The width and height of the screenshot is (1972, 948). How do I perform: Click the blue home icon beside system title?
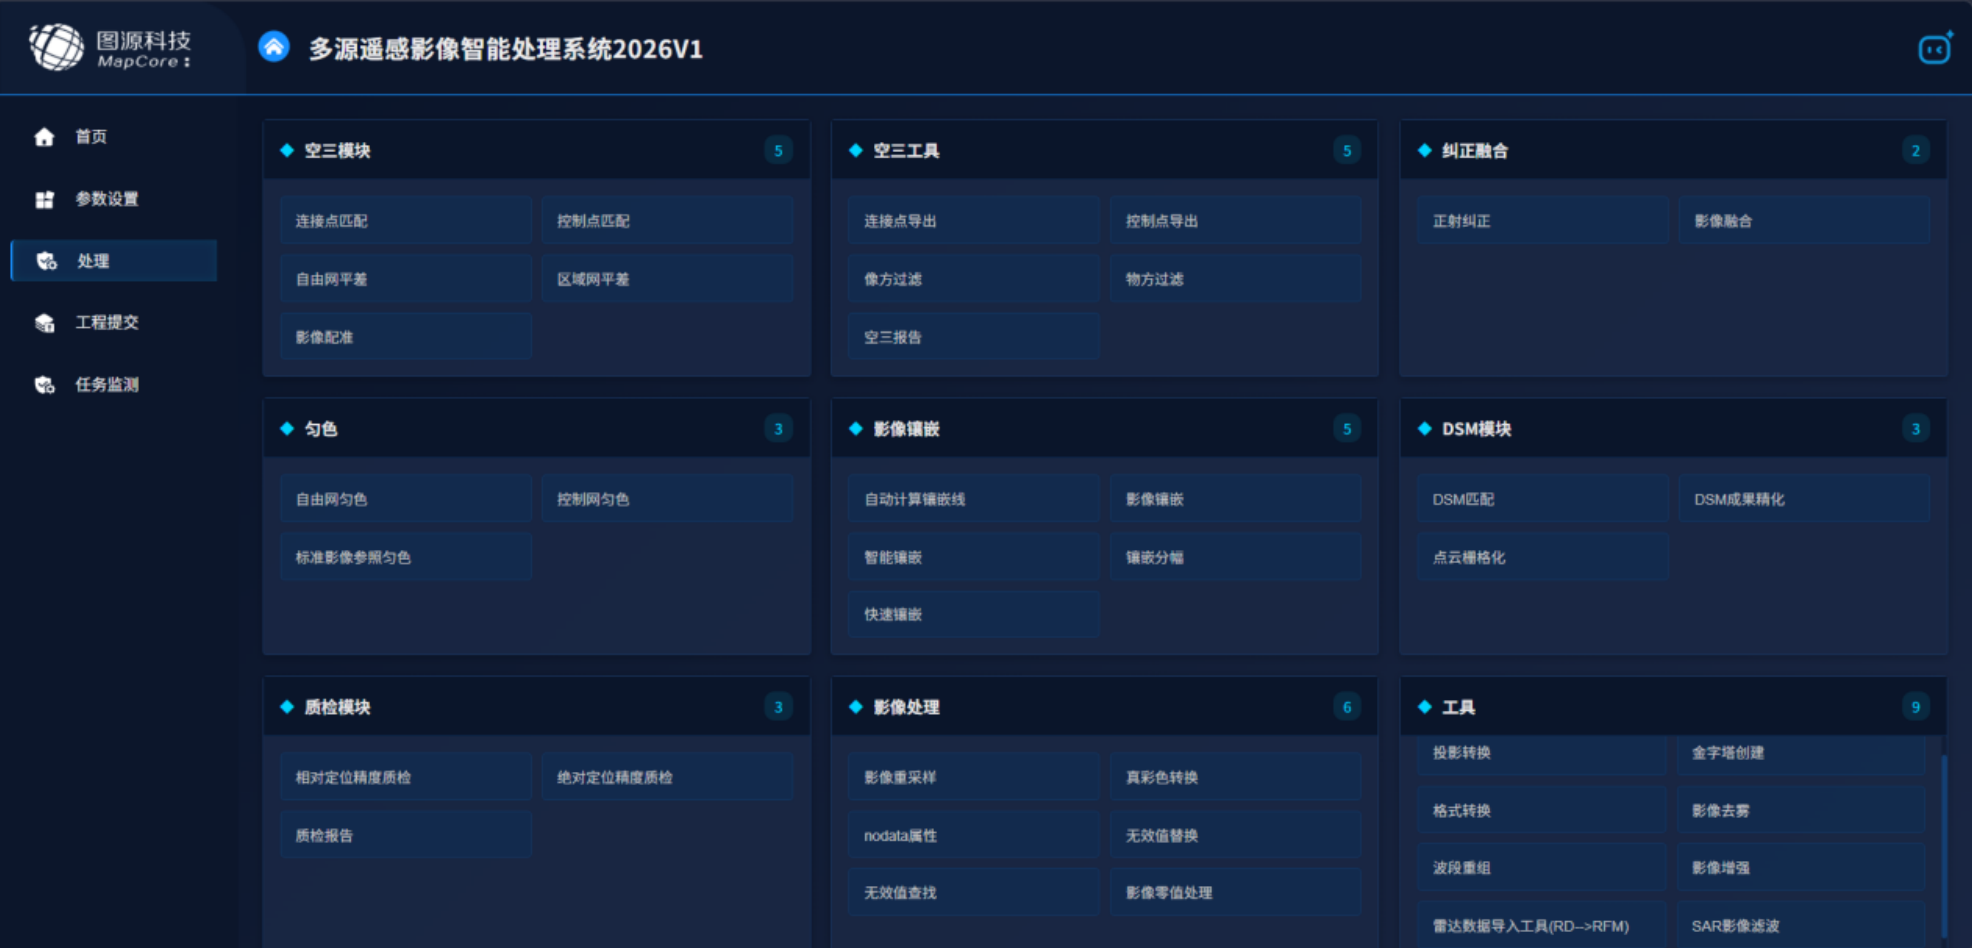coord(274,47)
